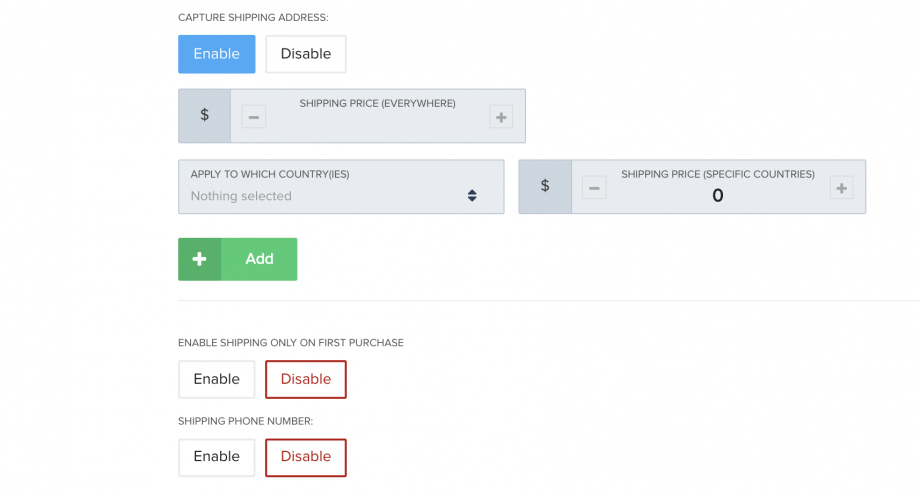Click the dollar sign beside Specific Countries price
The image size is (920, 496).
coord(545,187)
